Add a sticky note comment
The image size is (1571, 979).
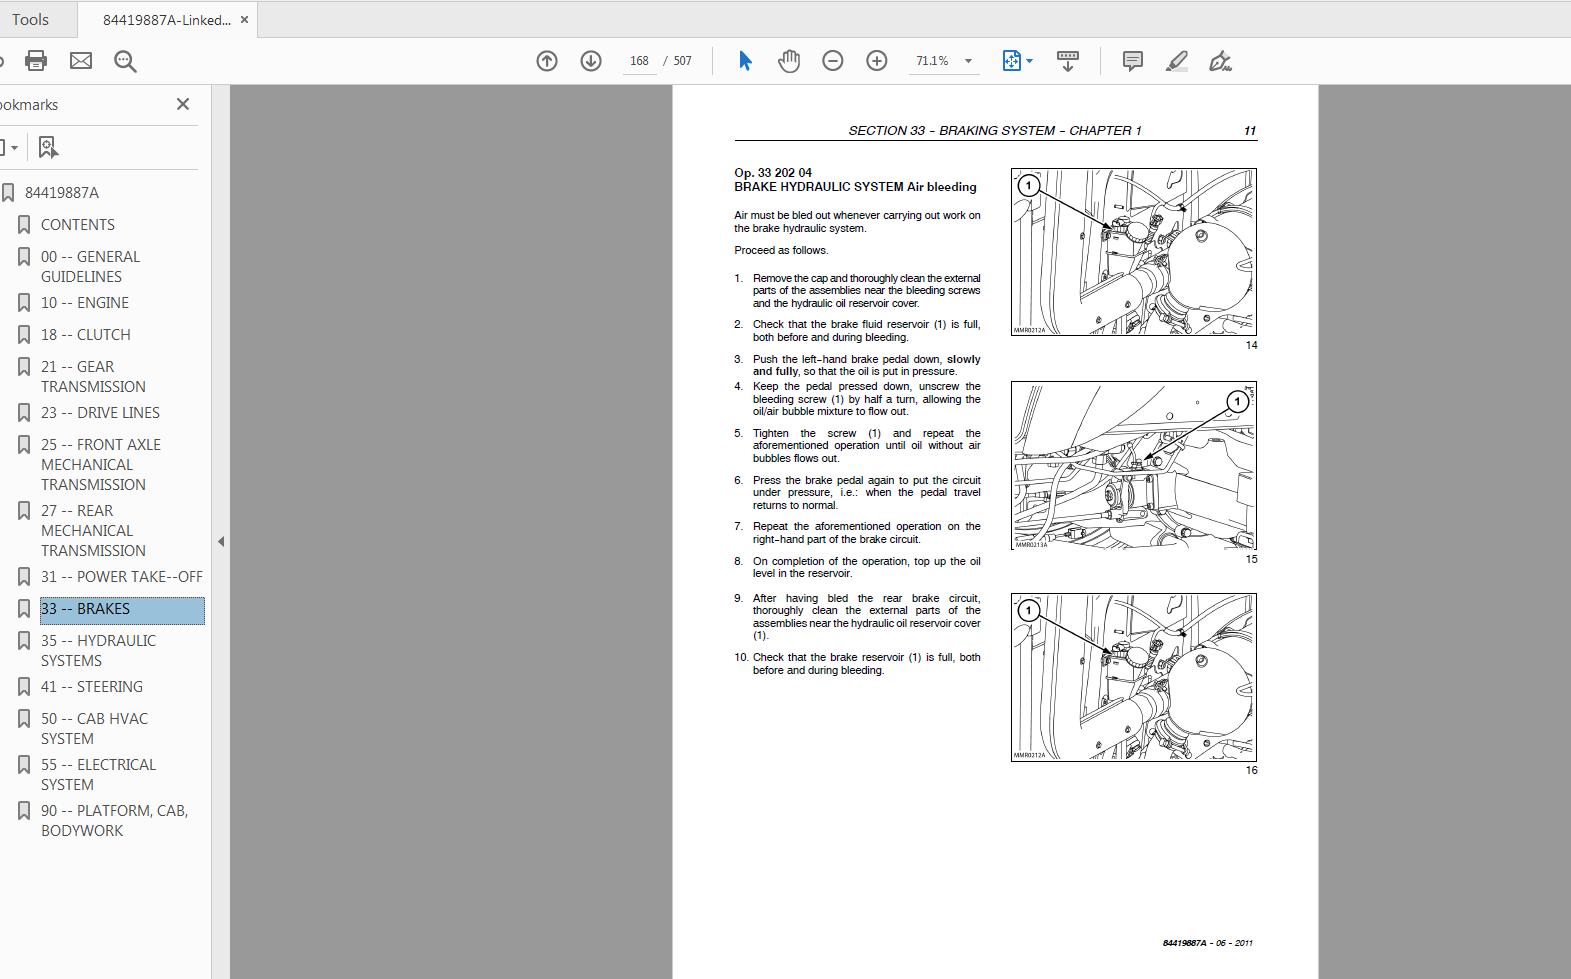tap(1133, 61)
